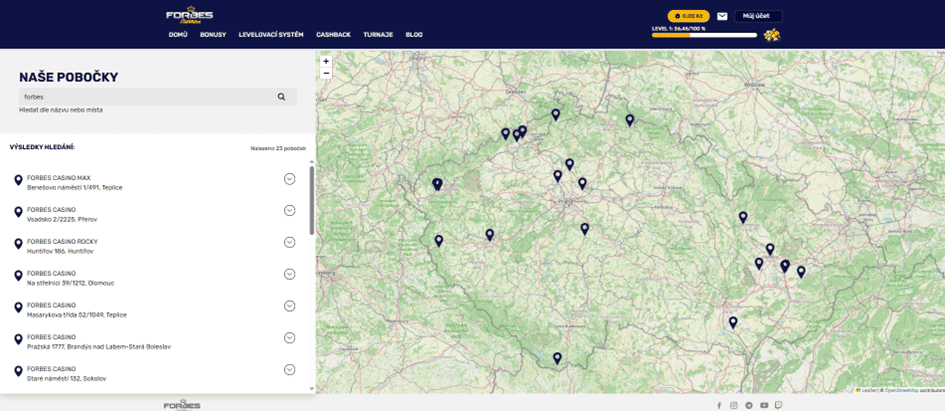Open the CASHBACK menu item

[x=333, y=35]
